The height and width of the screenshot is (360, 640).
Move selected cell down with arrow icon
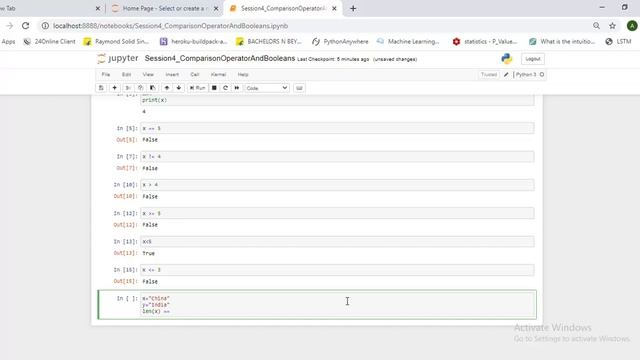coord(179,88)
